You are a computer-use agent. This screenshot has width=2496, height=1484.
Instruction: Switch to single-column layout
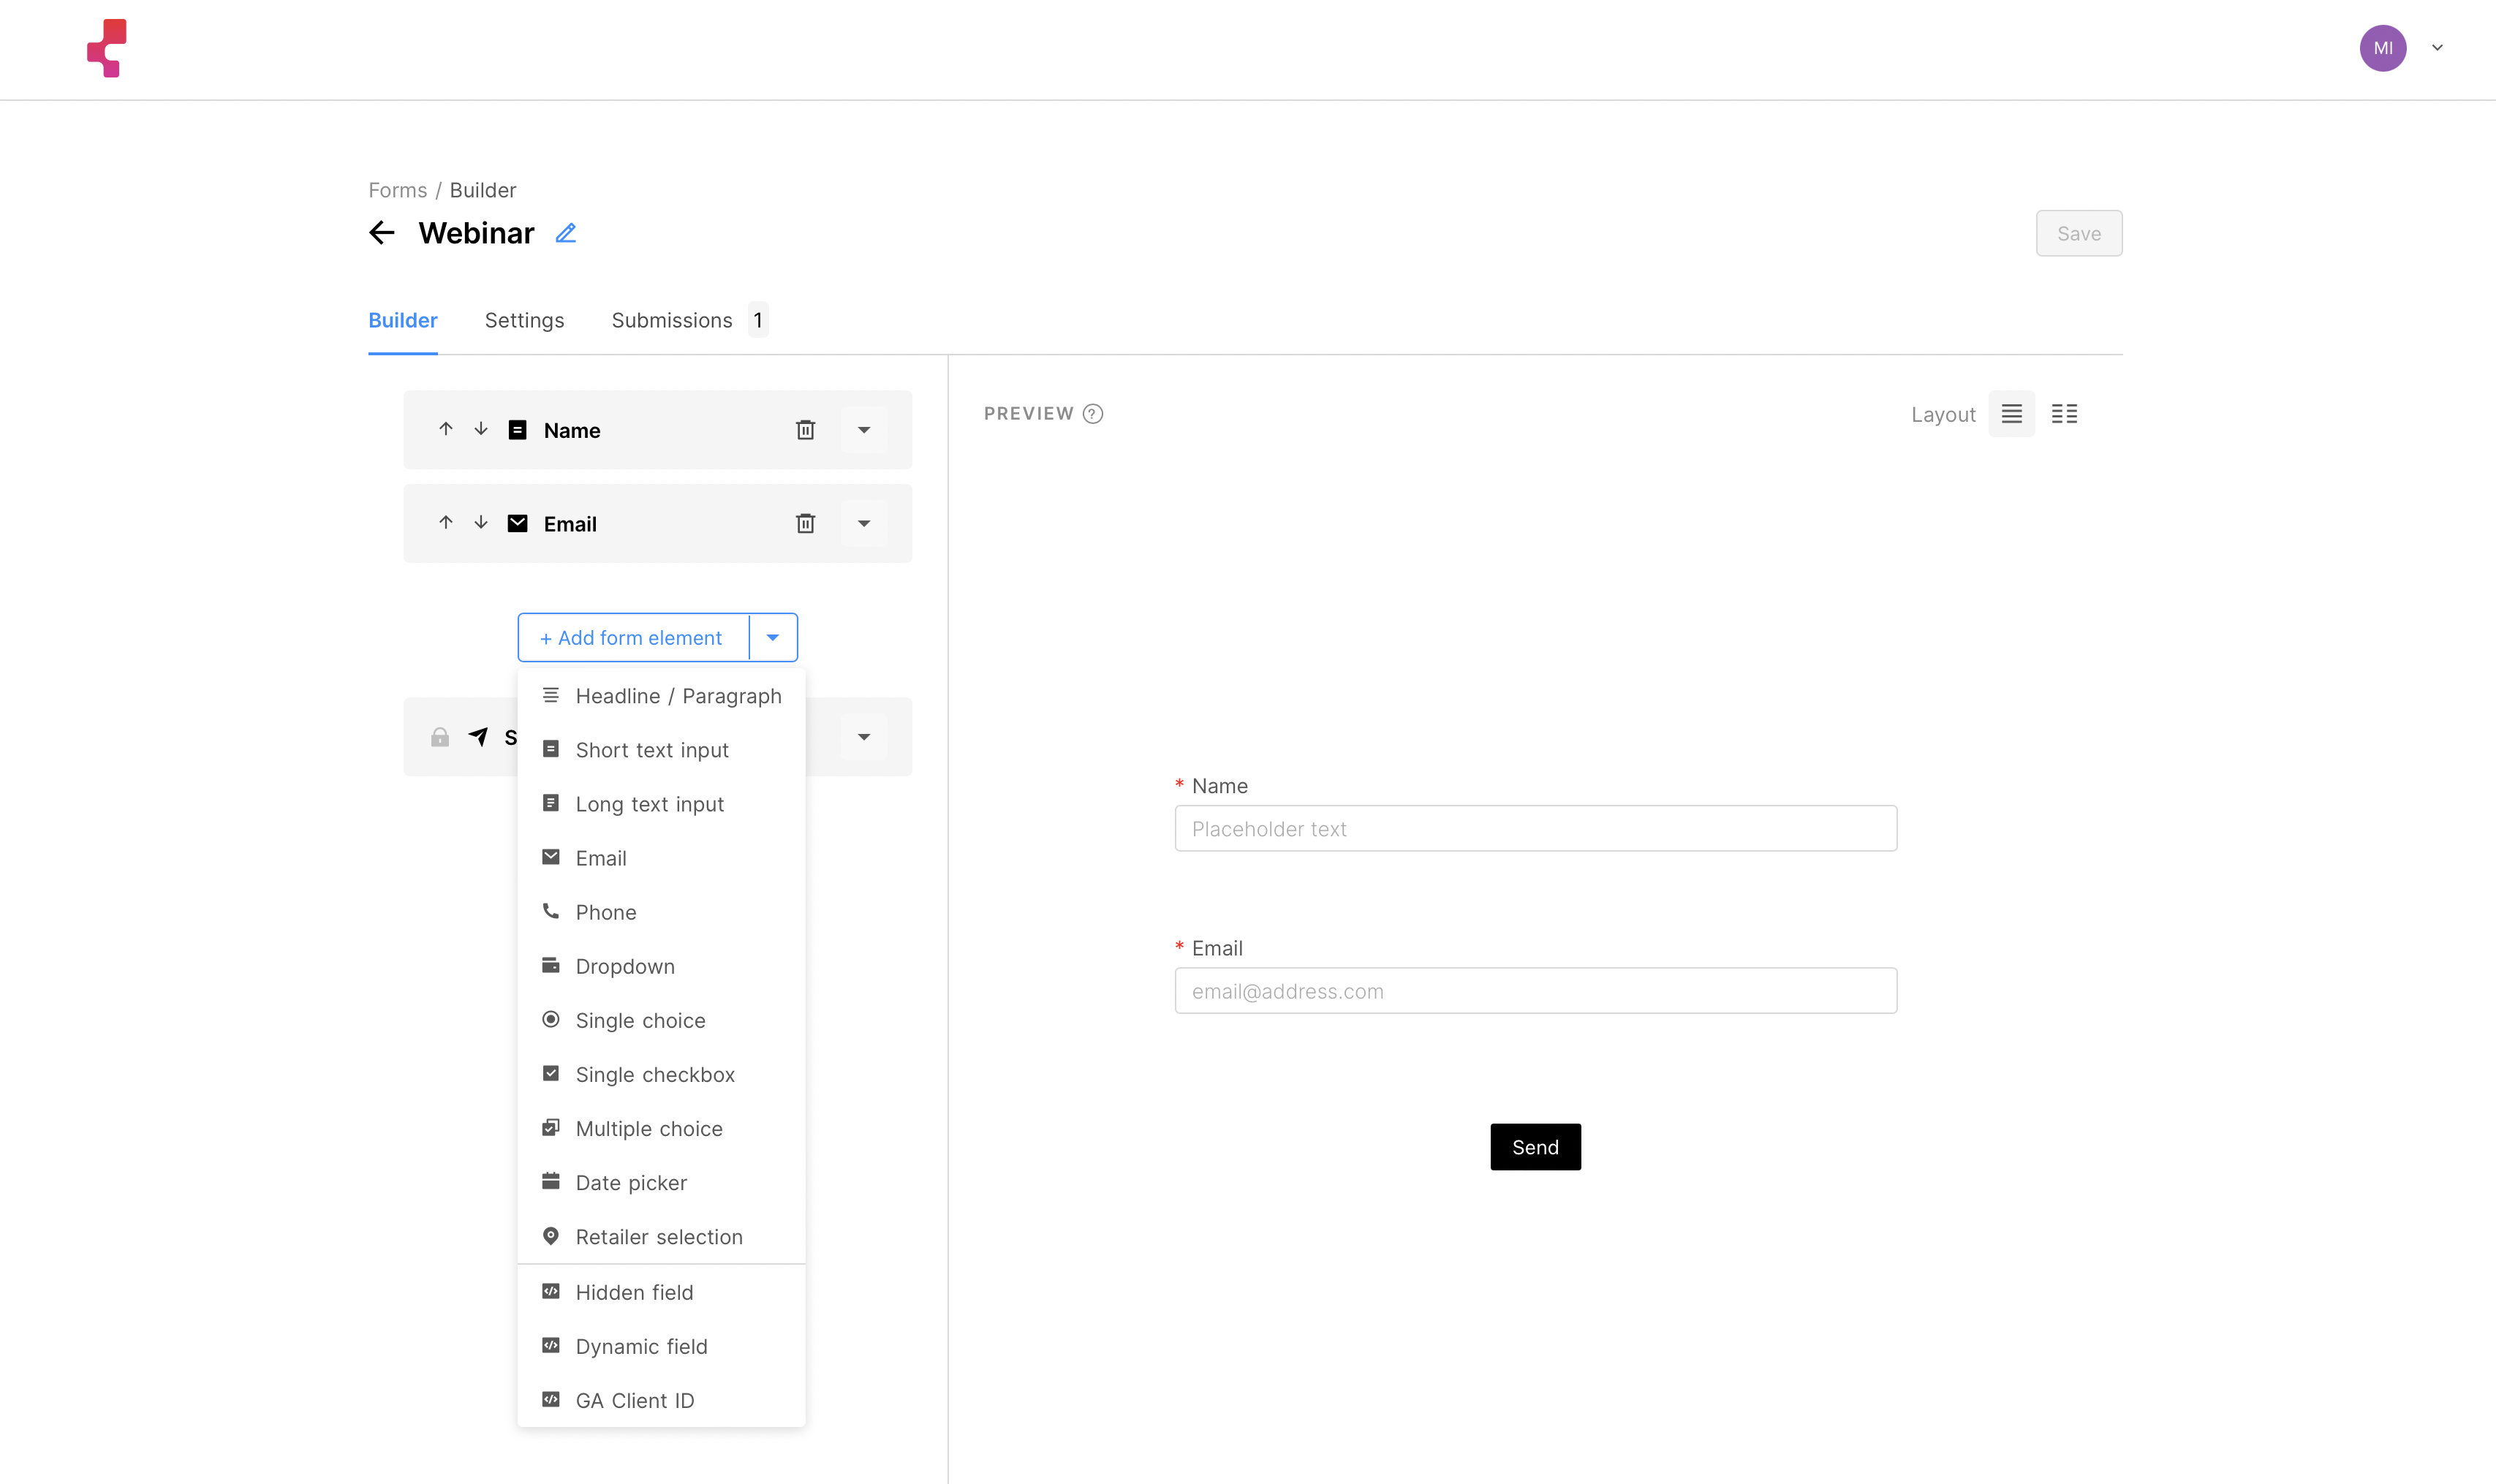click(2011, 414)
